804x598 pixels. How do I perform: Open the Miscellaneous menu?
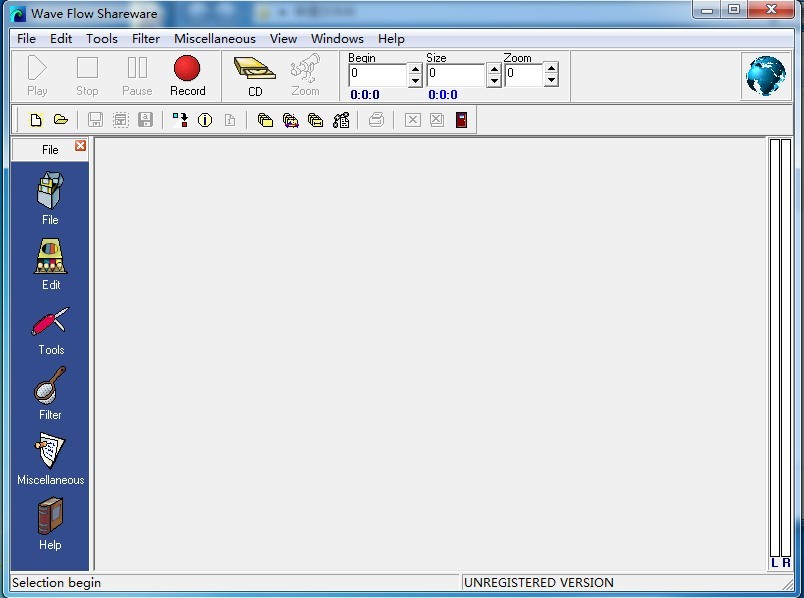pyautogui.click(x=214, y=38)
